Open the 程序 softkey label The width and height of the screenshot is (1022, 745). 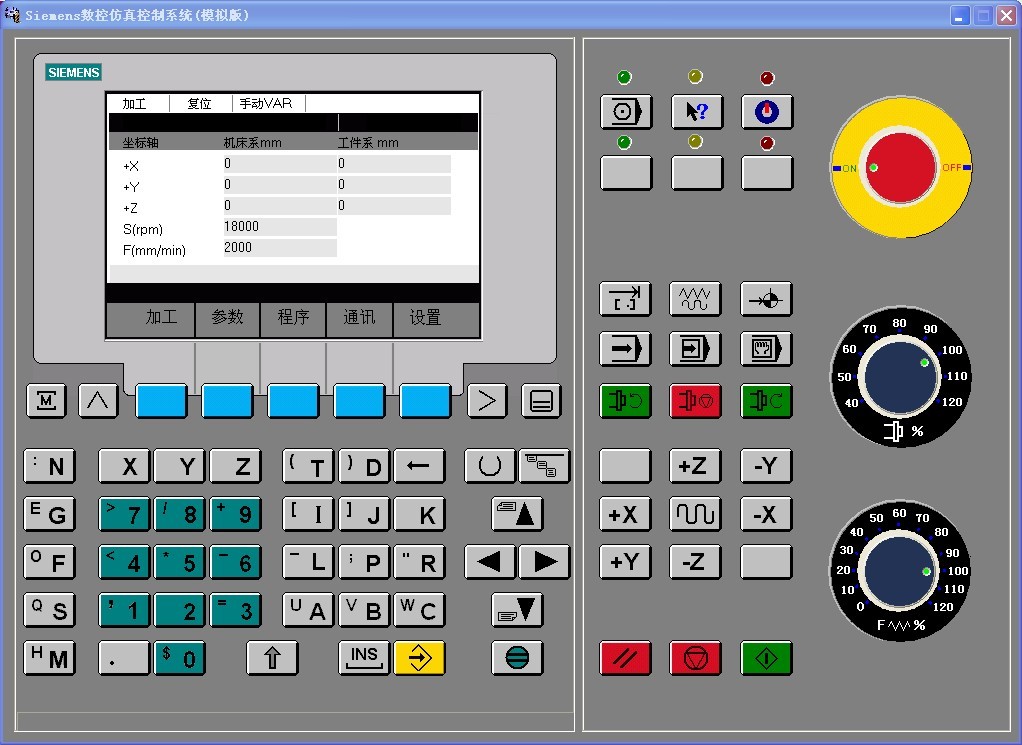(x=293, y=317)
